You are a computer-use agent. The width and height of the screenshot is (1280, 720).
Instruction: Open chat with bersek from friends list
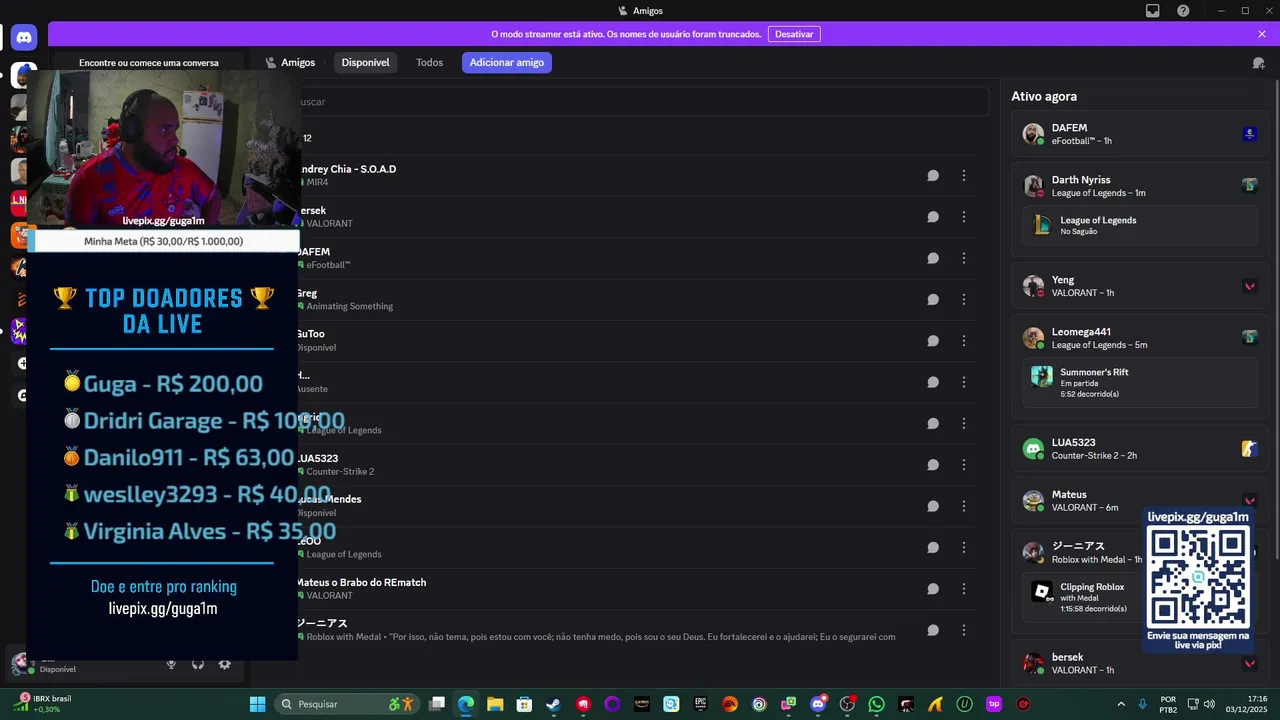(x=933, y=217)
